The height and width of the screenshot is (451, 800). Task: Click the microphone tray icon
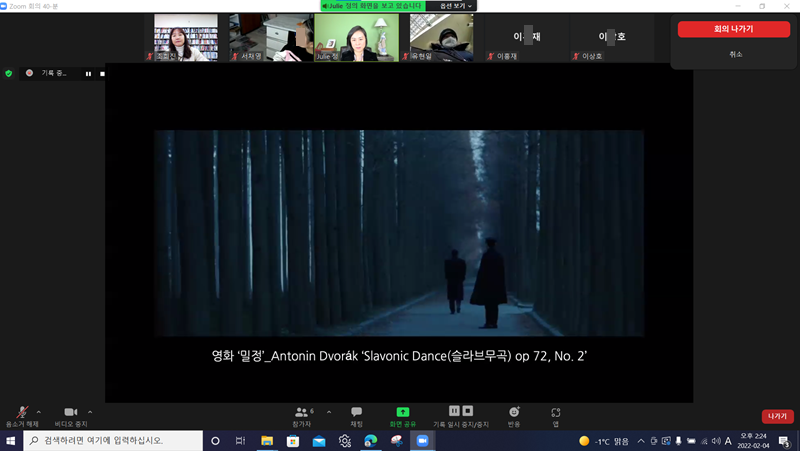coord(679,441)
